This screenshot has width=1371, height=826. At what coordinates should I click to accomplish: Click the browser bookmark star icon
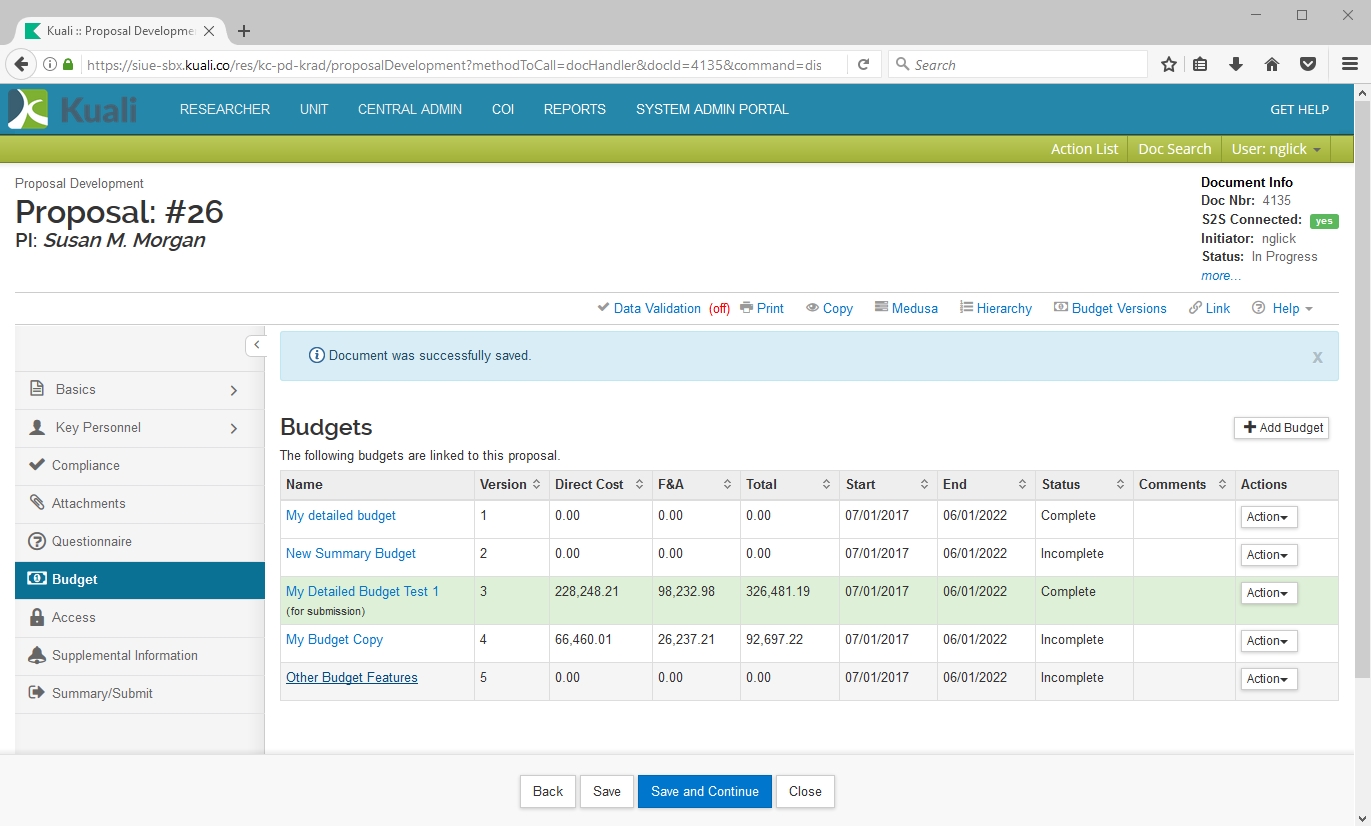point(1168,64)
